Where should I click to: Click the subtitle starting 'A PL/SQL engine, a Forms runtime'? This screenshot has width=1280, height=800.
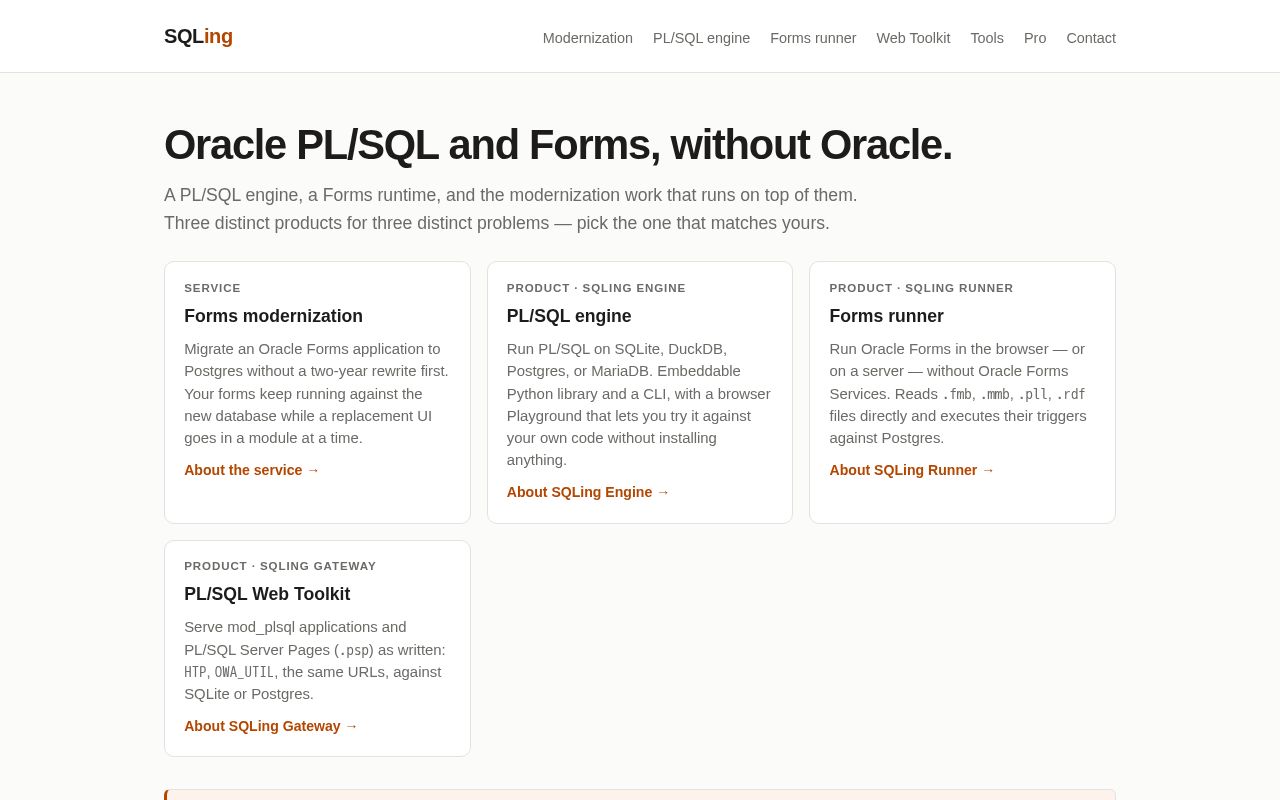pos(511,195)
